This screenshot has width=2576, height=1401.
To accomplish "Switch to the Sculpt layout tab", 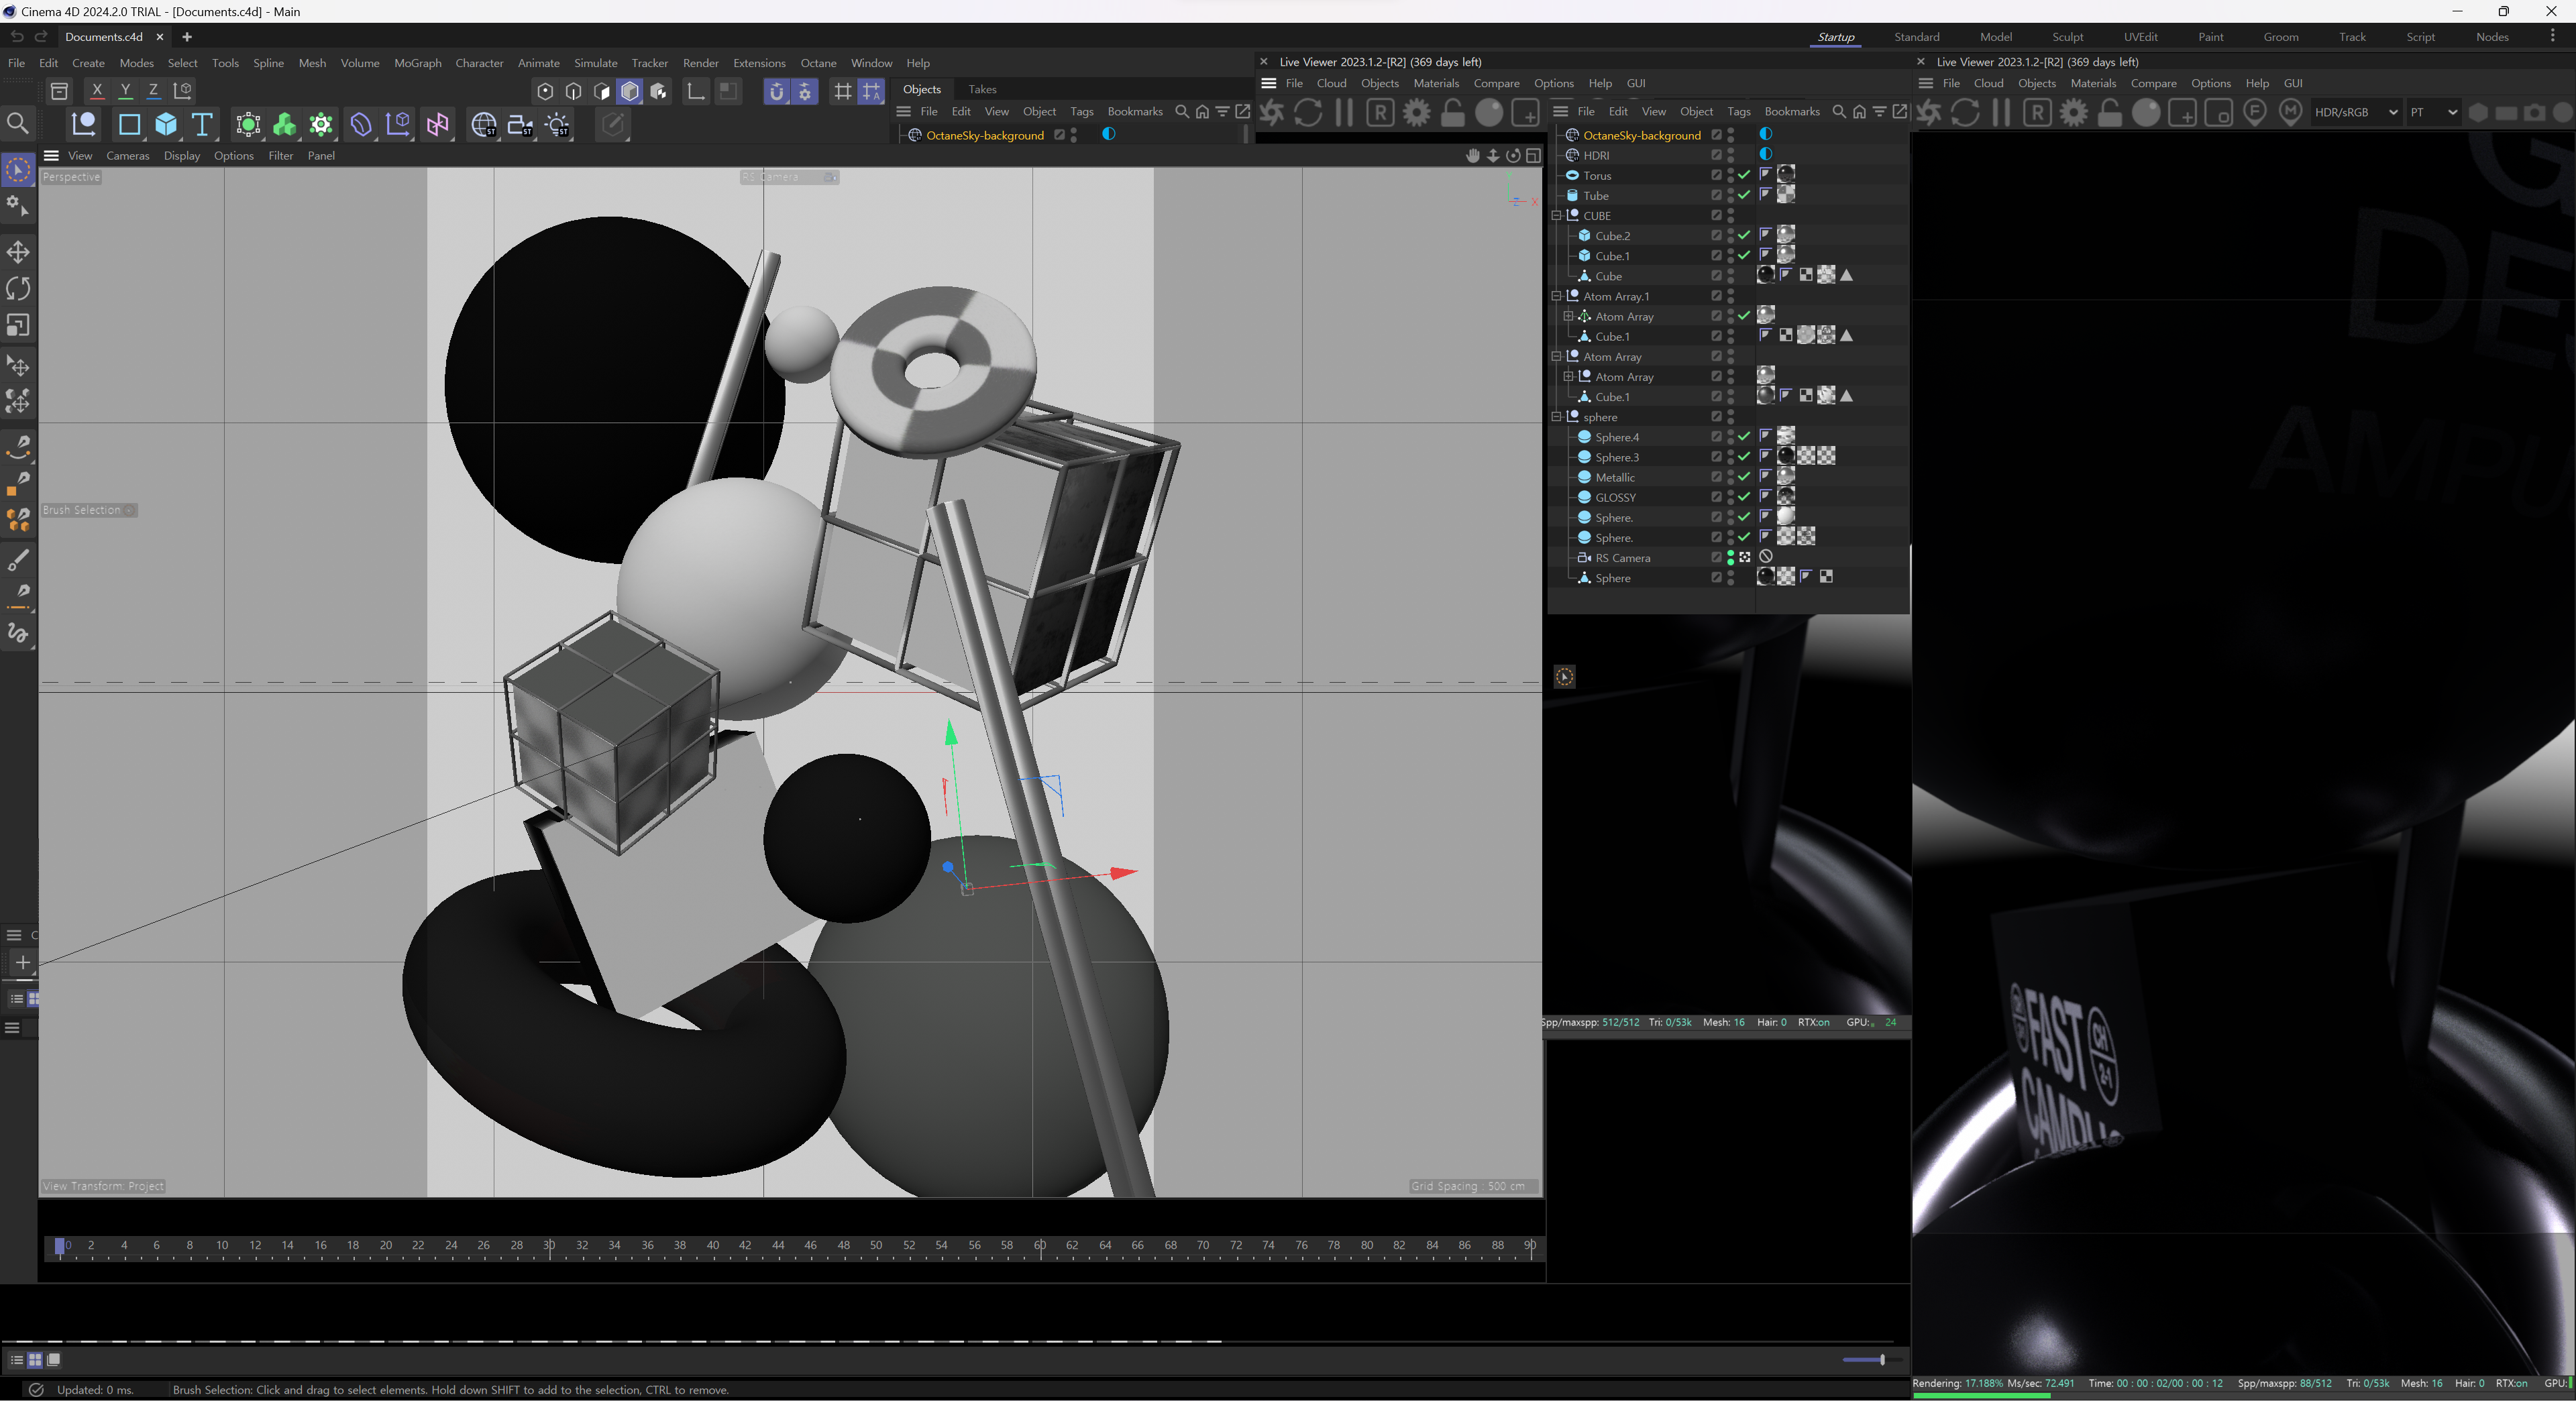I will (x=2067, y=37).
